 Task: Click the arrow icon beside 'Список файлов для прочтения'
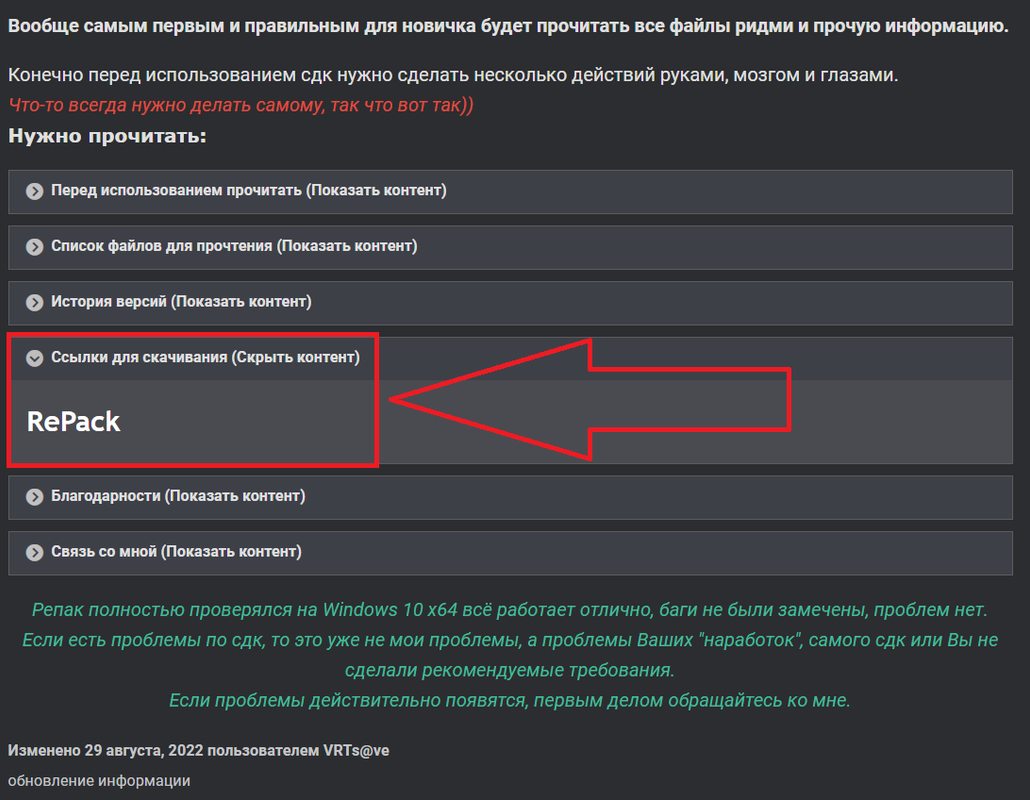tap(34, 247)
